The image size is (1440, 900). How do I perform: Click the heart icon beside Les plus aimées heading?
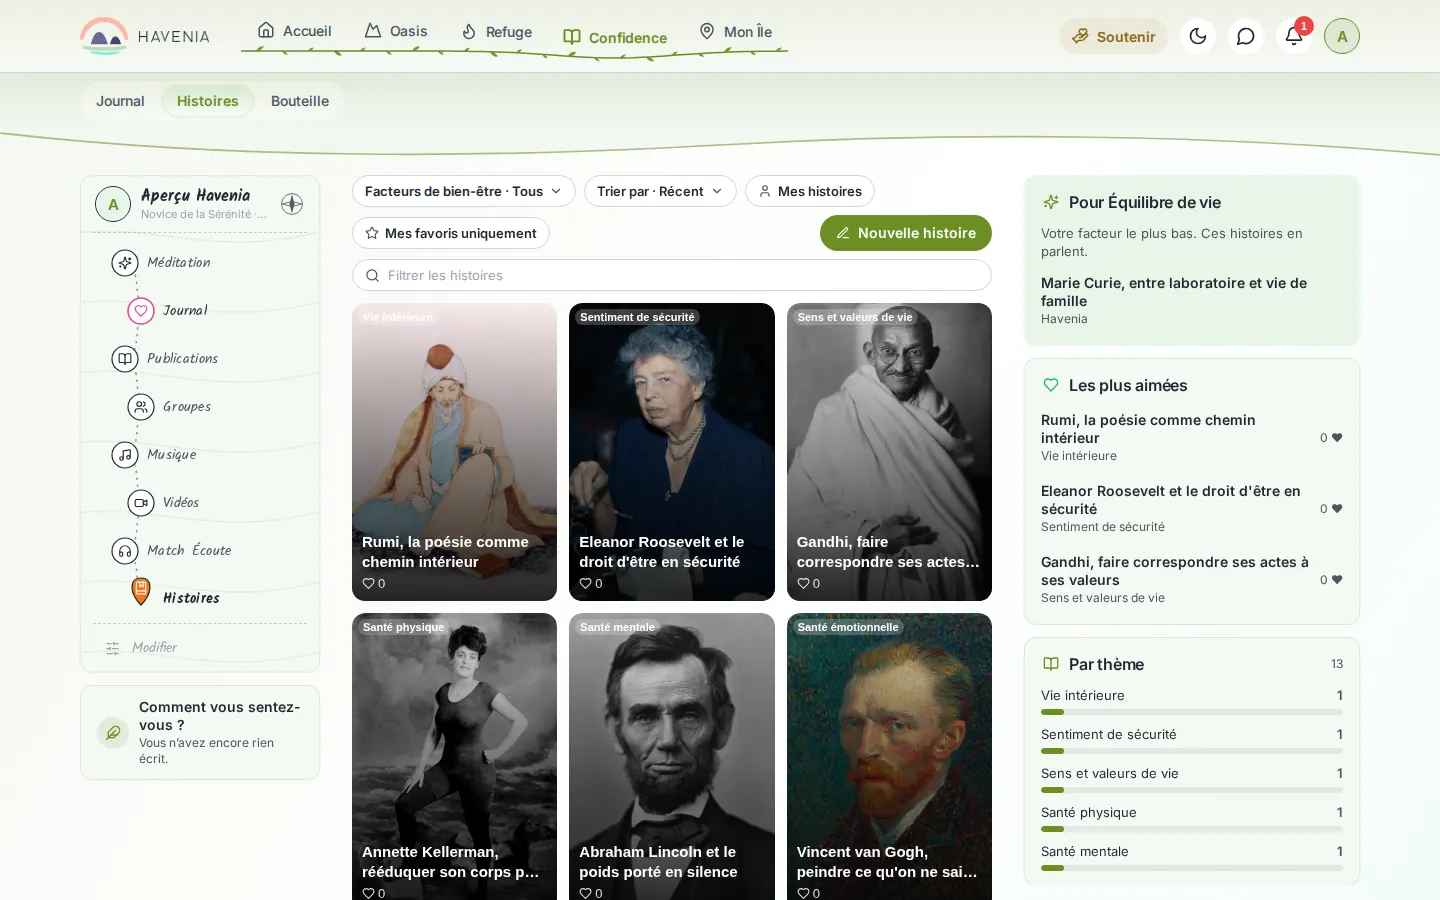tap(1051, 385)
